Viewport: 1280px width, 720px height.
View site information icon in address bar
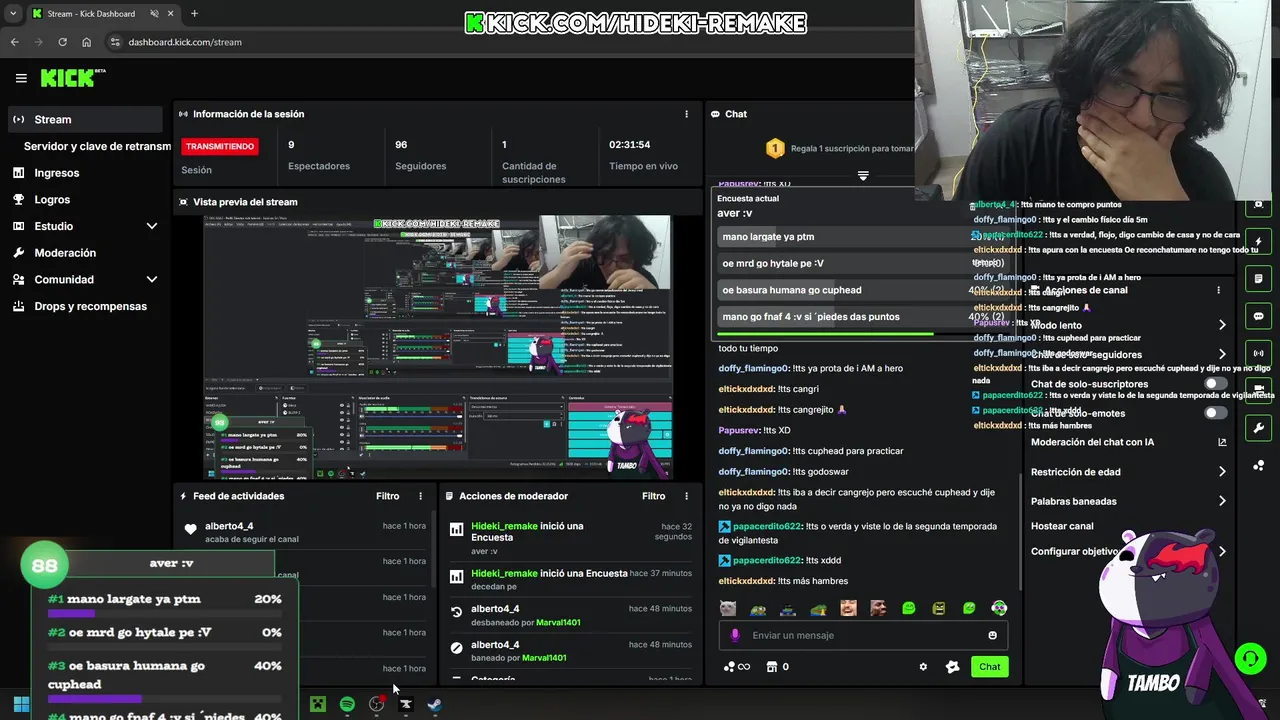click(115, 42)
